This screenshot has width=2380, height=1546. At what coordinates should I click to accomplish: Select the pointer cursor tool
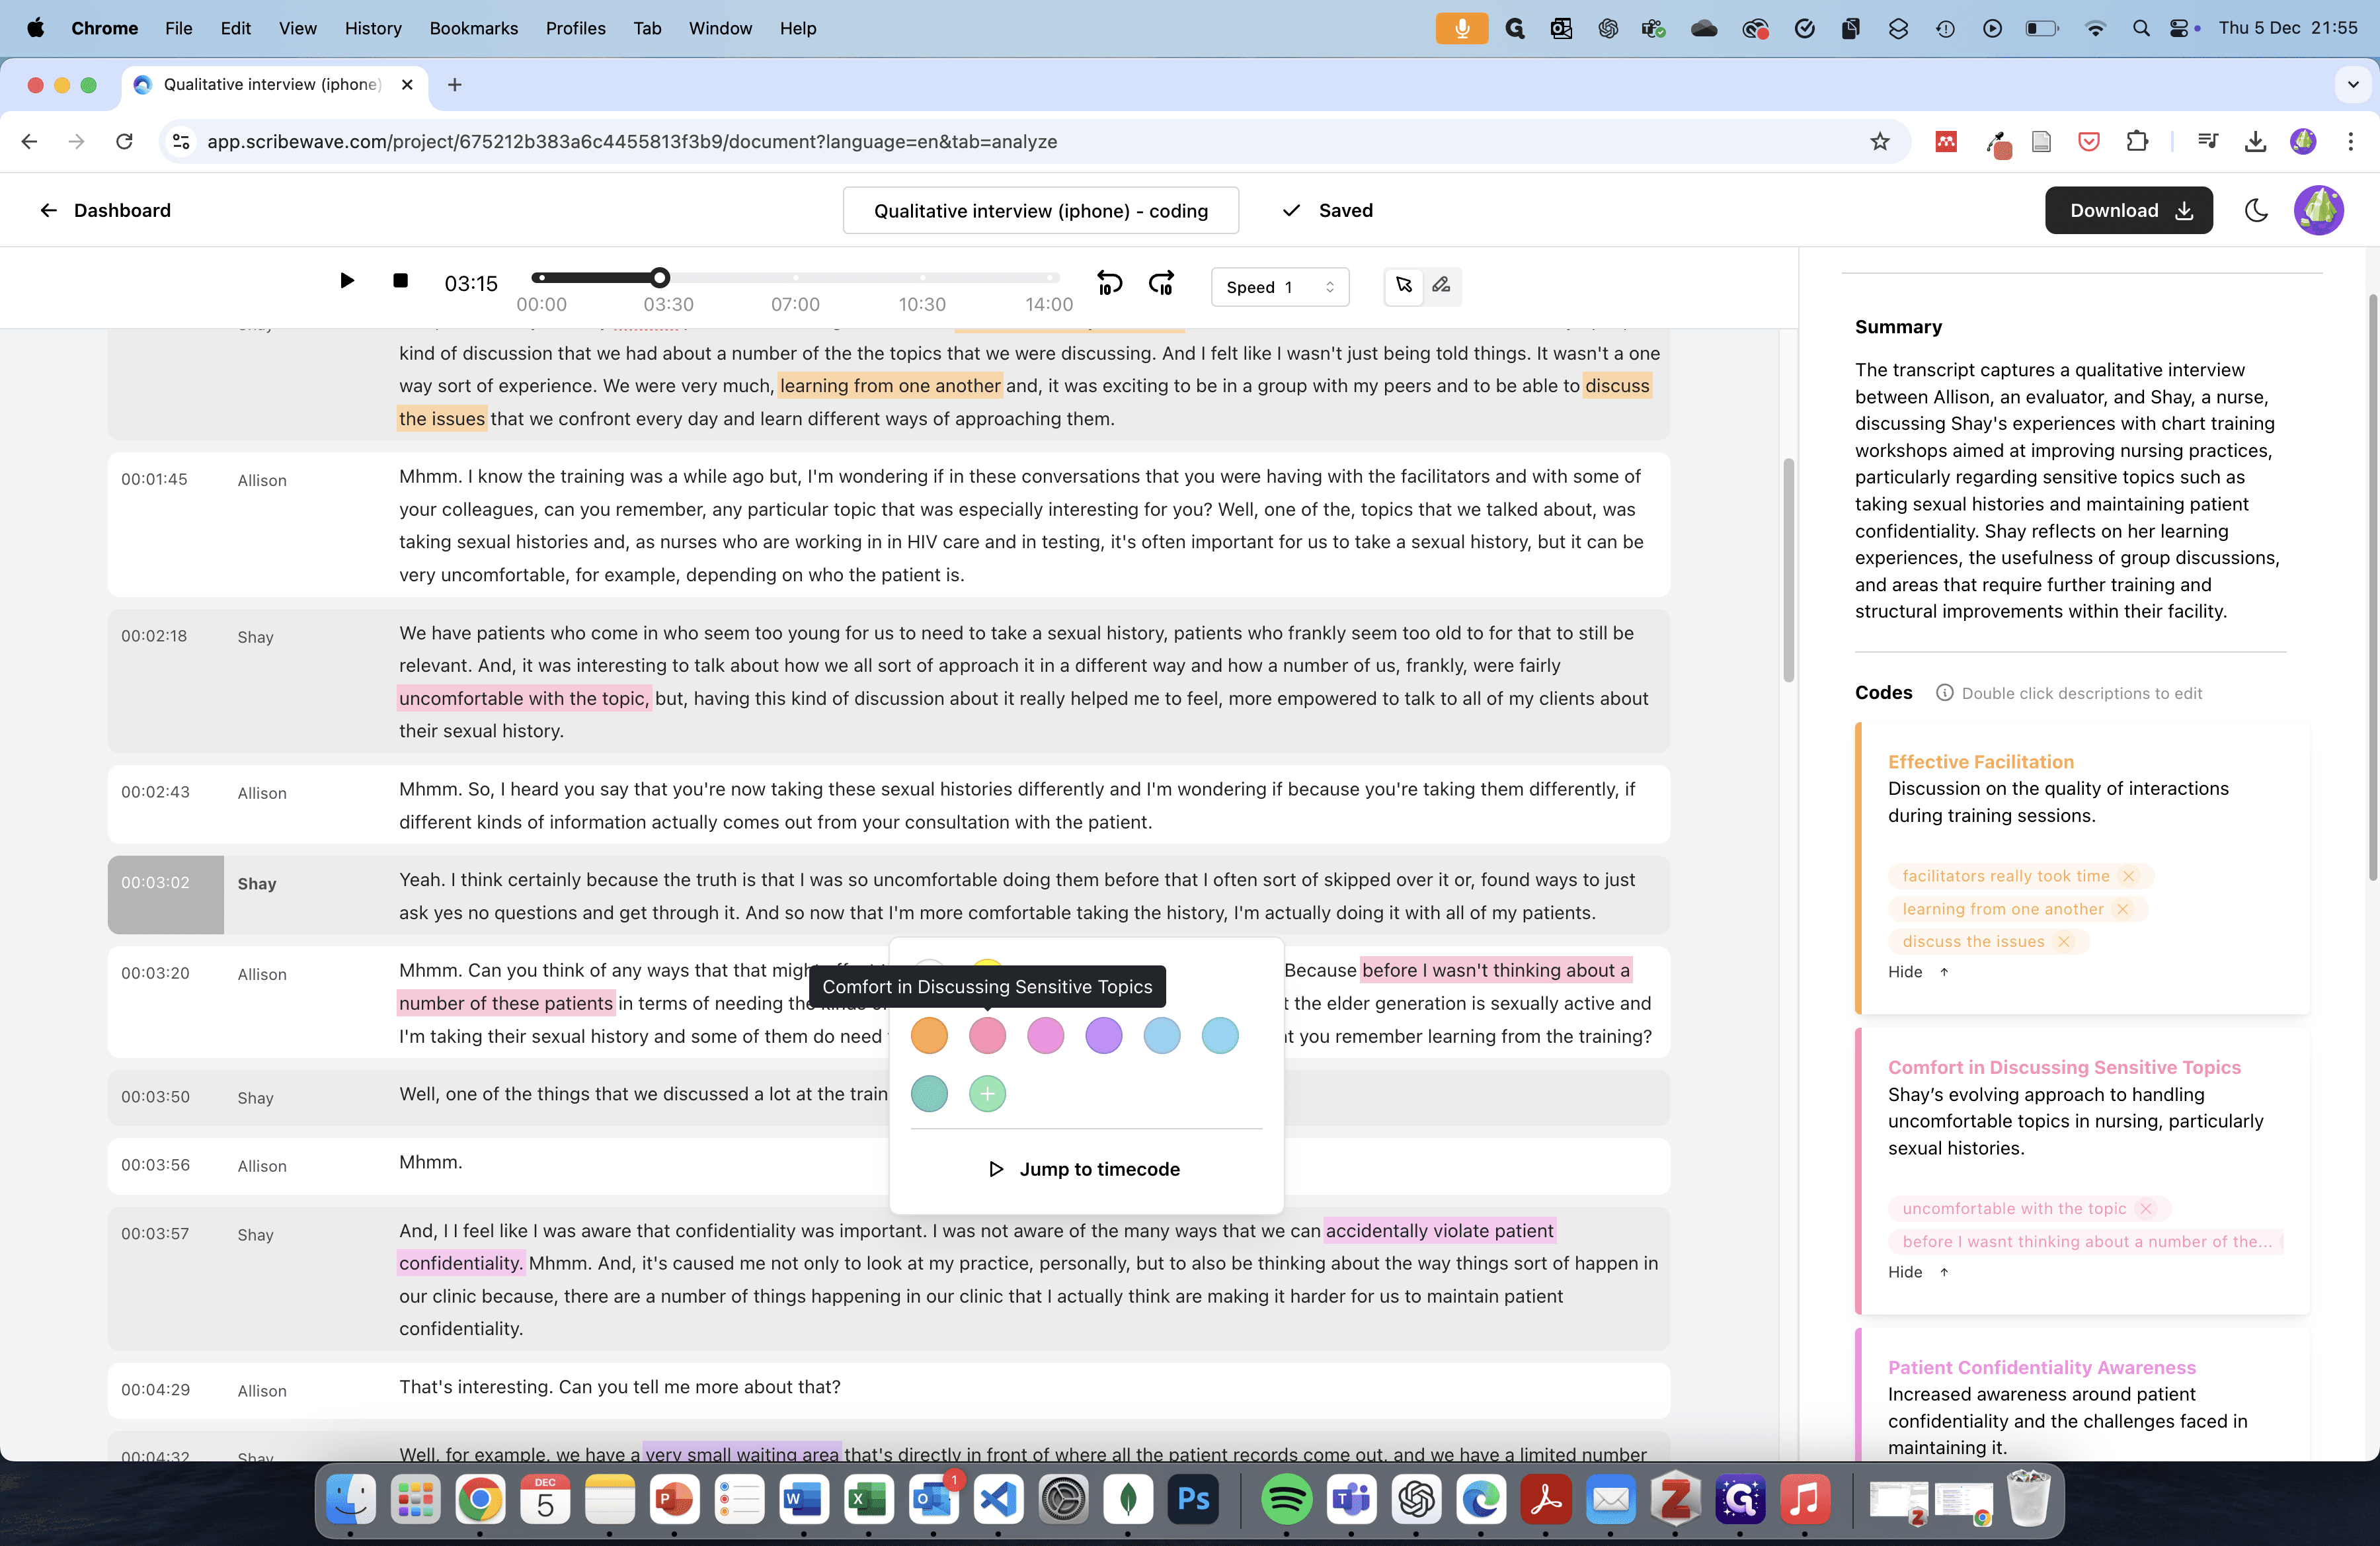1404,286
